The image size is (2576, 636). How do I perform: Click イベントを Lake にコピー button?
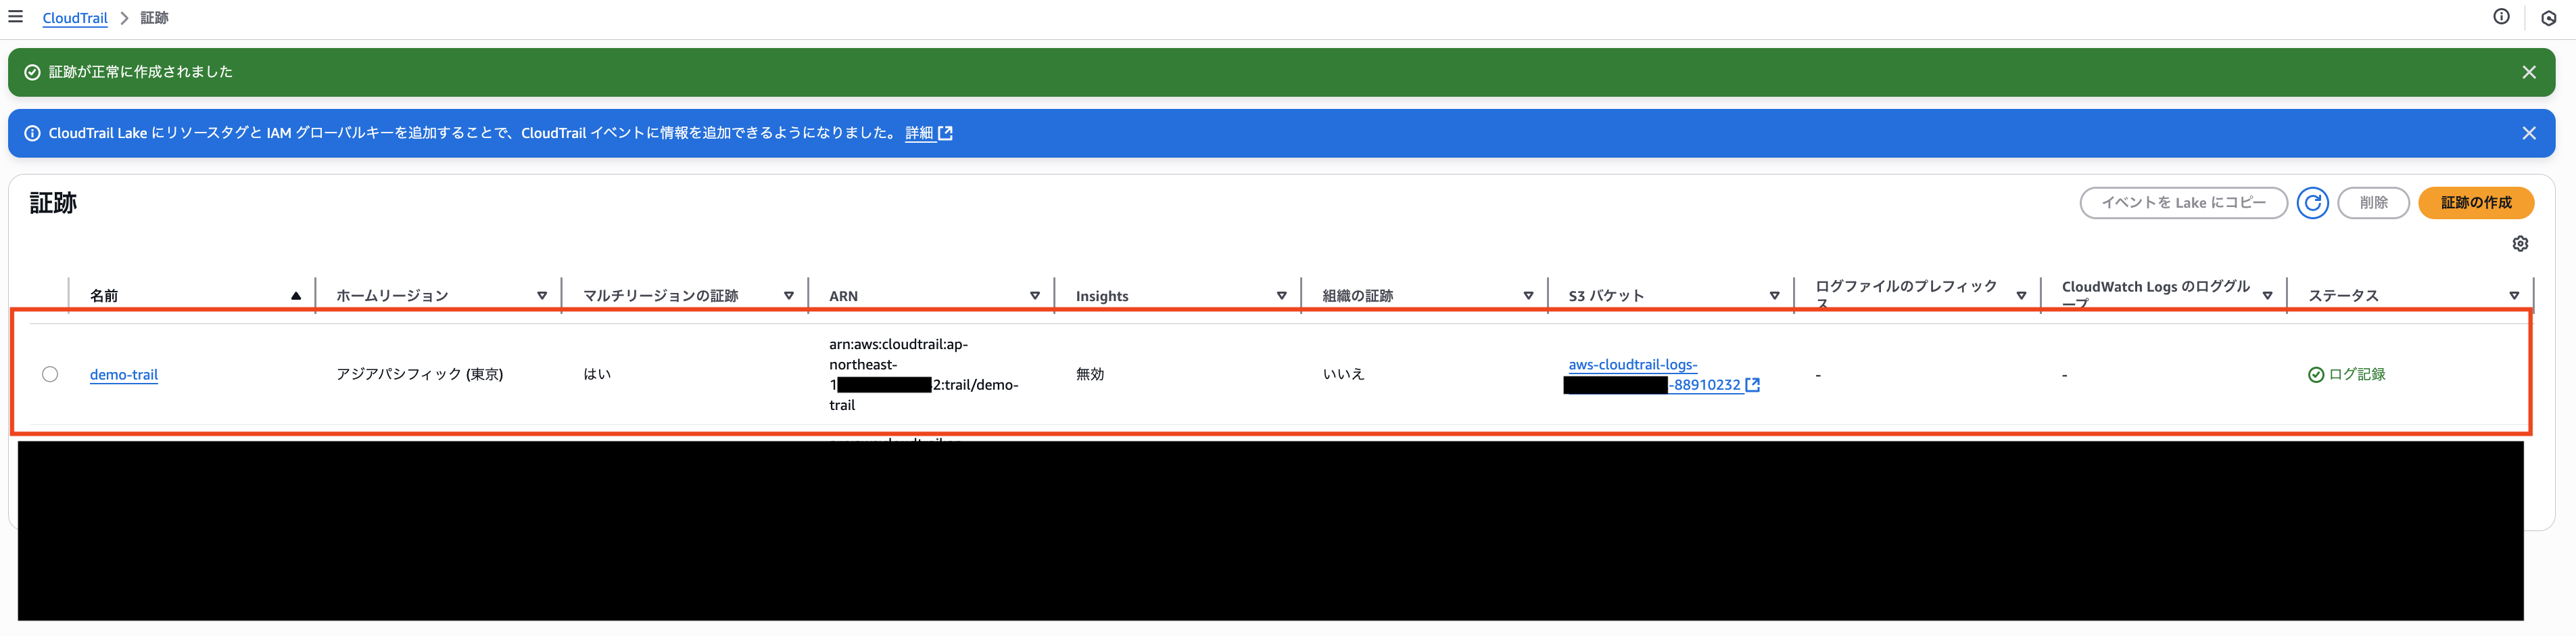tap(2183, 203)
